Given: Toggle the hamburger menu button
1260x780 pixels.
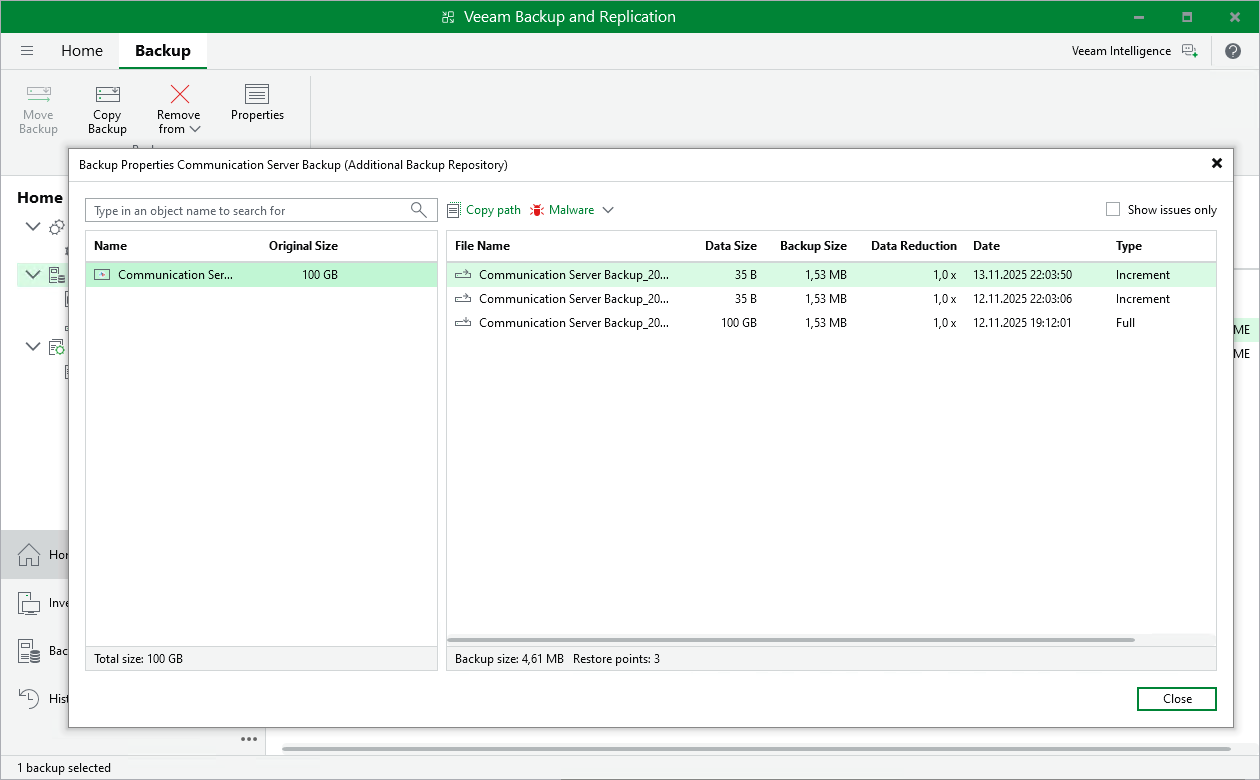Looking at the screenshot, I should pos(27,50).
